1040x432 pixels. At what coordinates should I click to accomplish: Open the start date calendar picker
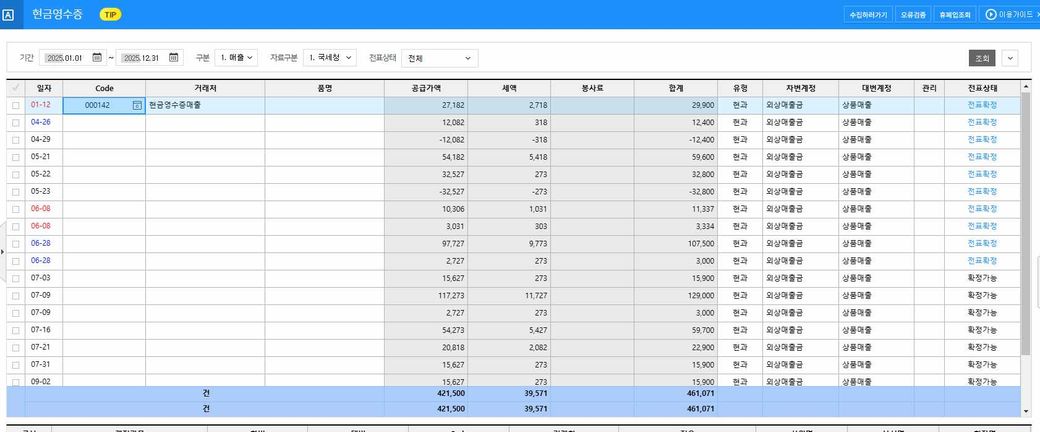pos(99,58)
